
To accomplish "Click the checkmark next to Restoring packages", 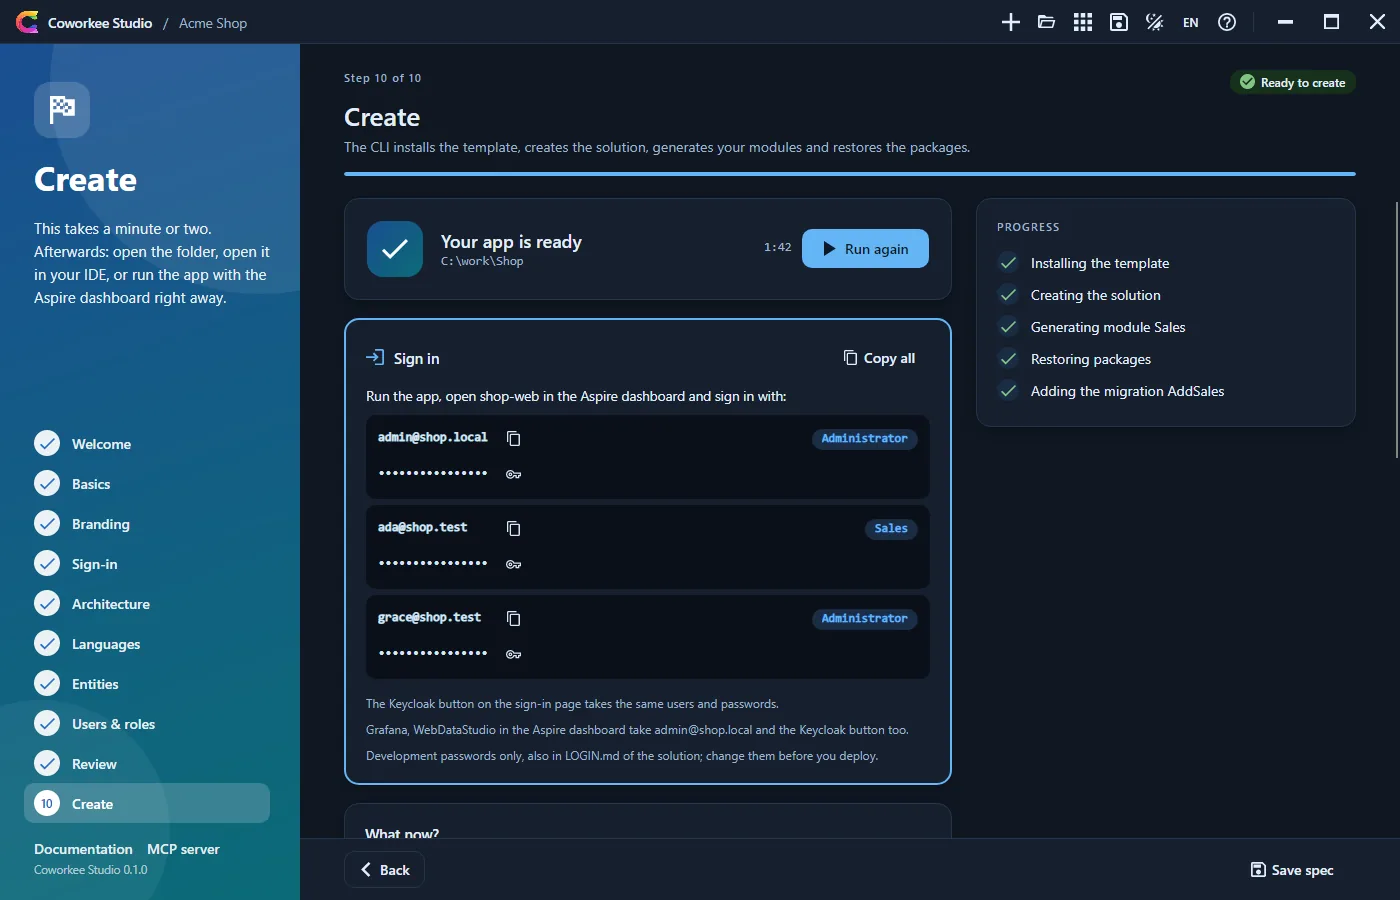I will [1008, 359].
